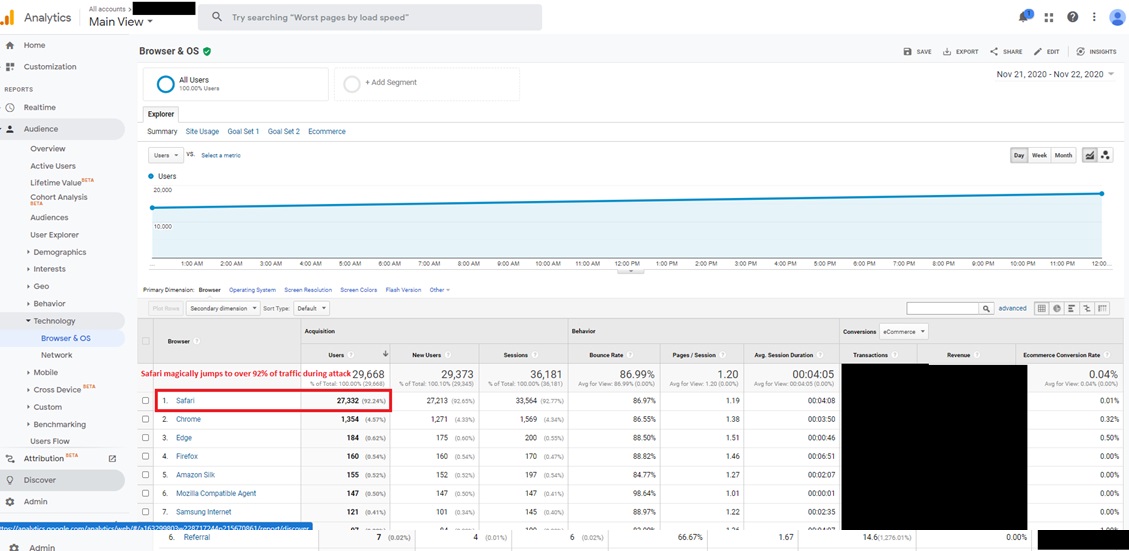This screenshot has height=551, width=1129.
Task: Click the Customization dashboard icon
Action: tap(10, 67)
